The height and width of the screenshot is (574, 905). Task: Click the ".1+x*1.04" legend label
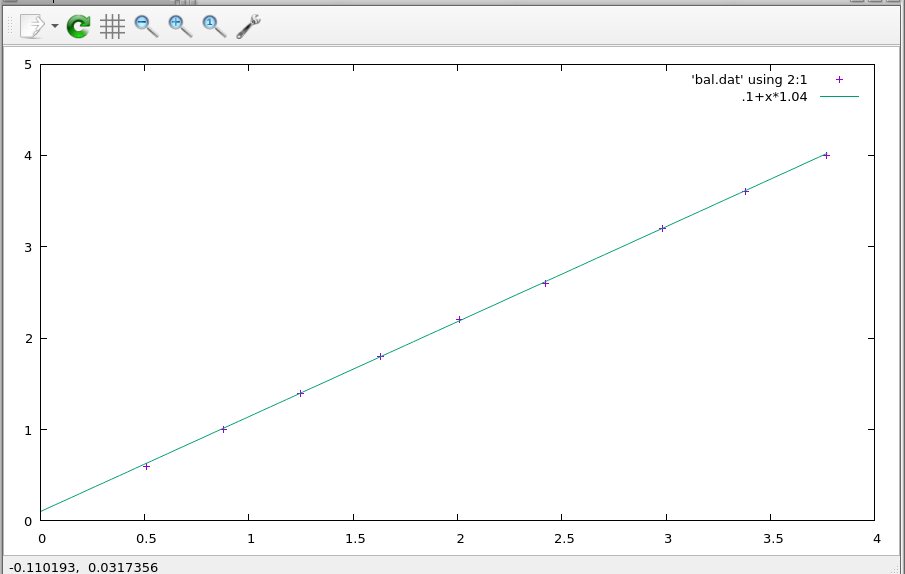tap(774, 97)
